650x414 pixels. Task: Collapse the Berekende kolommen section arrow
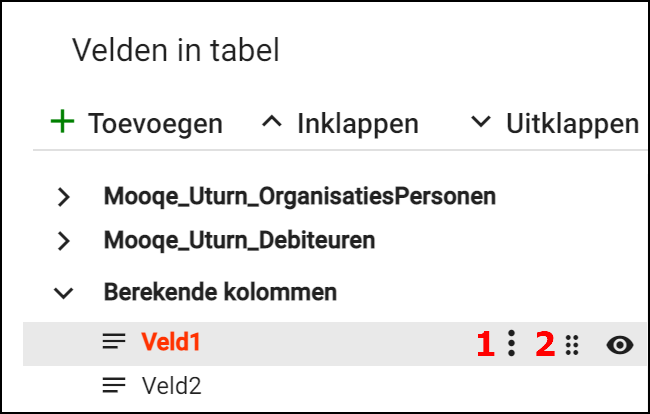pos(65,293)
